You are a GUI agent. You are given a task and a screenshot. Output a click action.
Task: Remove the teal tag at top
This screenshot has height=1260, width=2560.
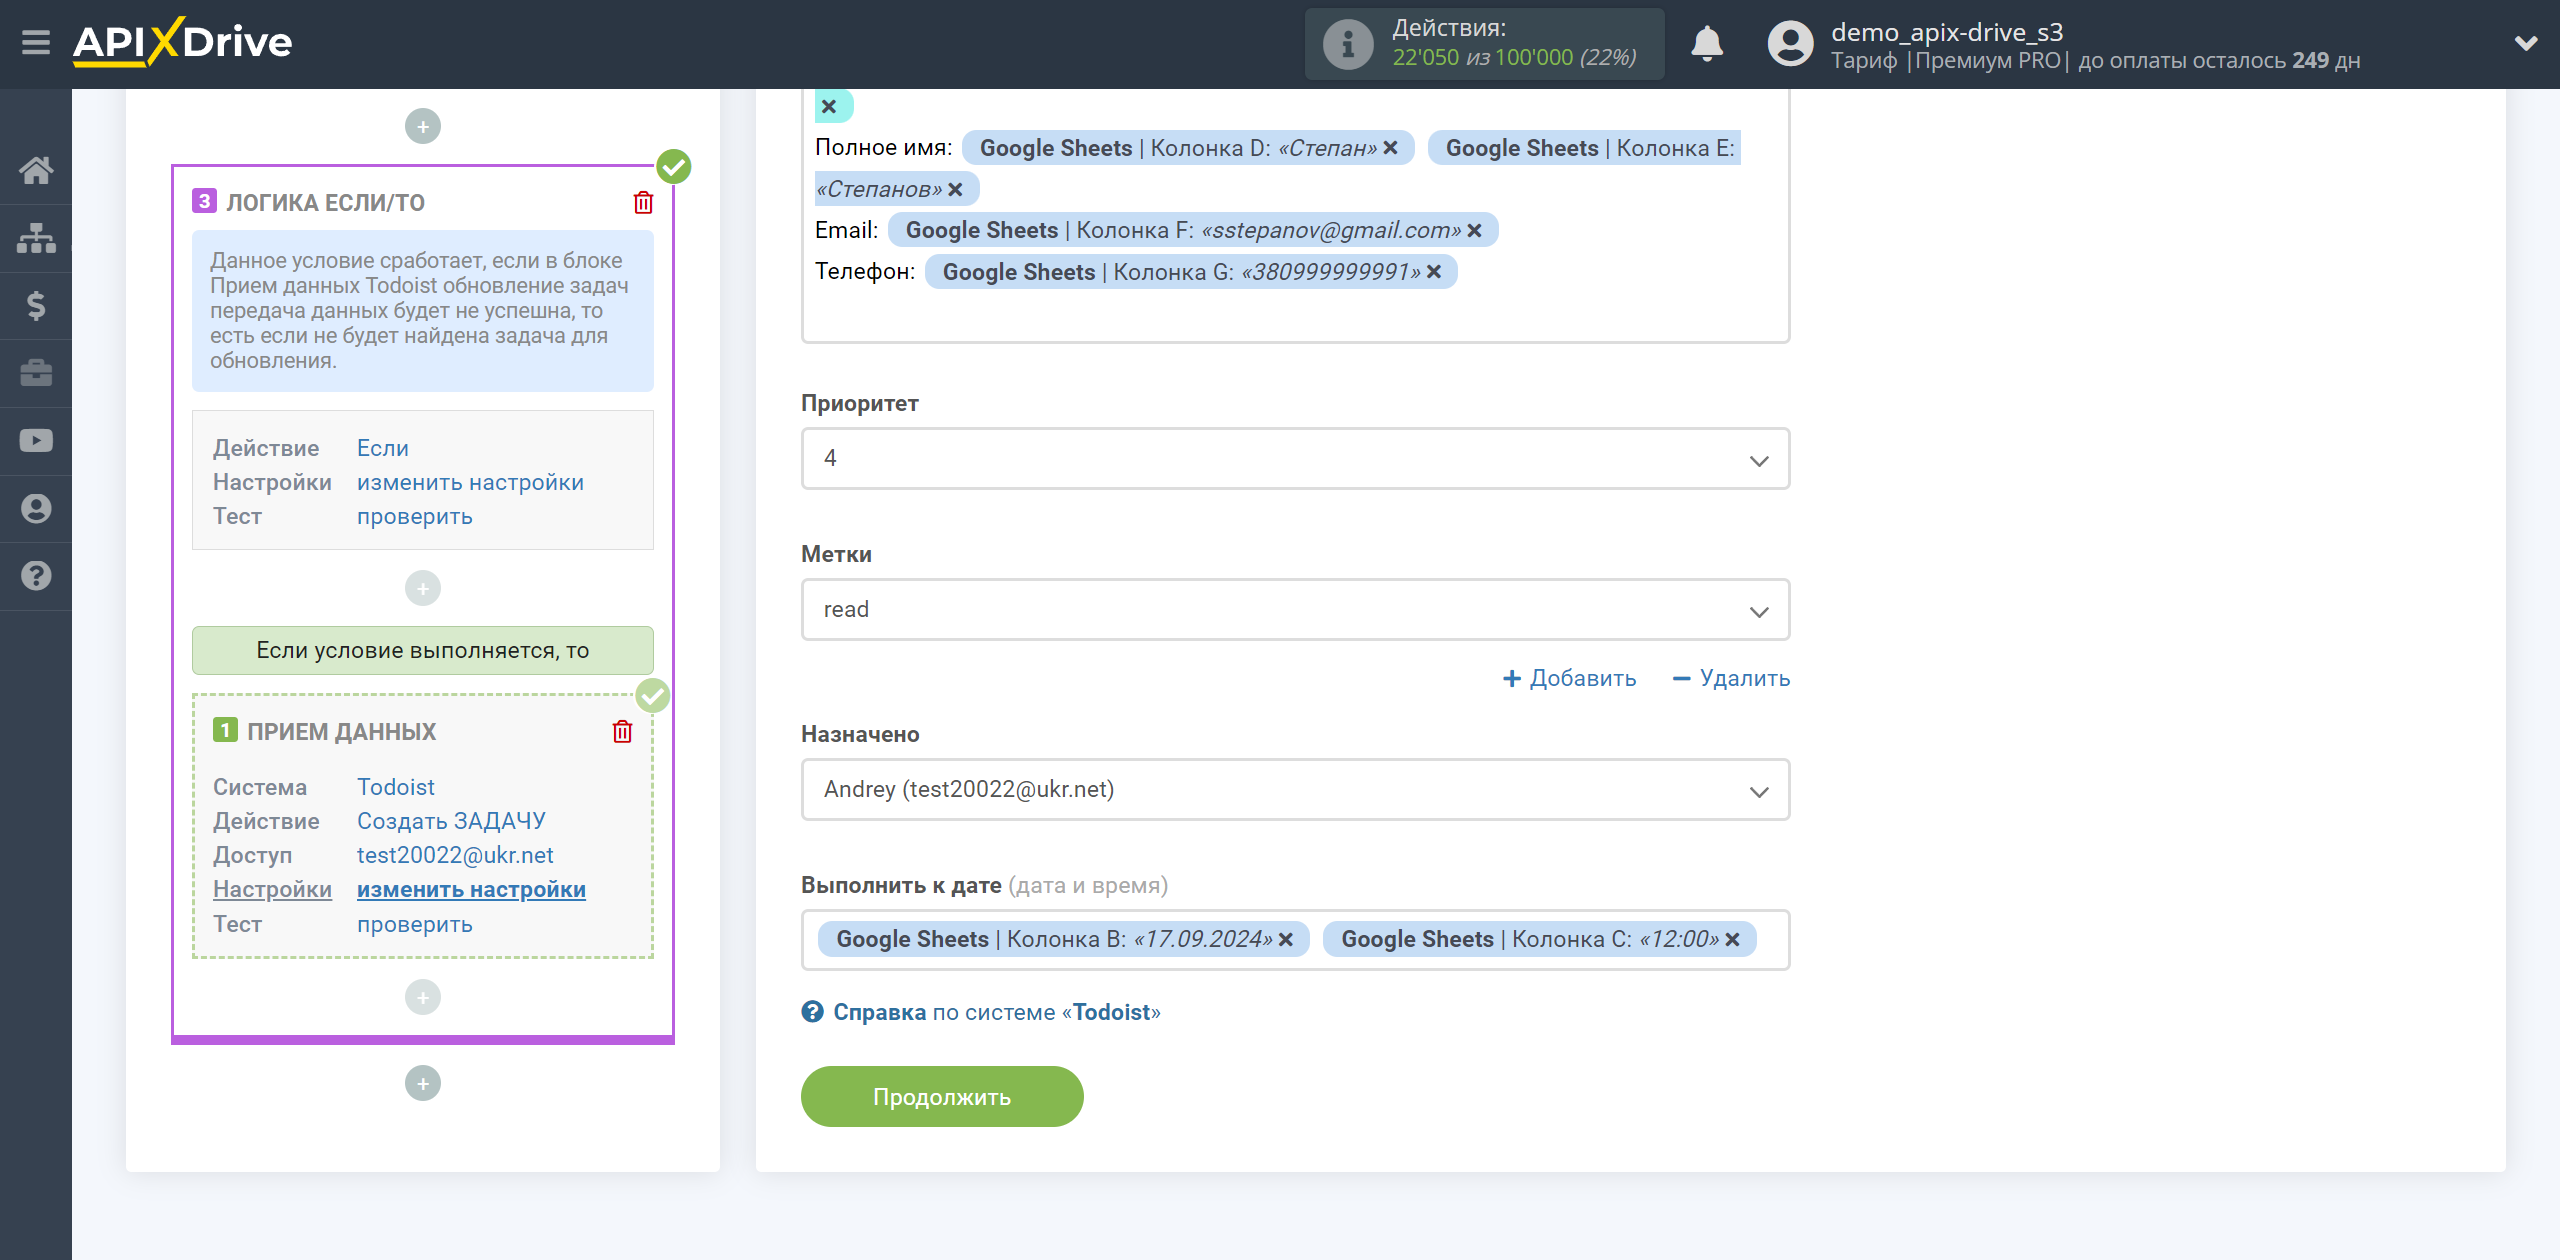[829, 106]
